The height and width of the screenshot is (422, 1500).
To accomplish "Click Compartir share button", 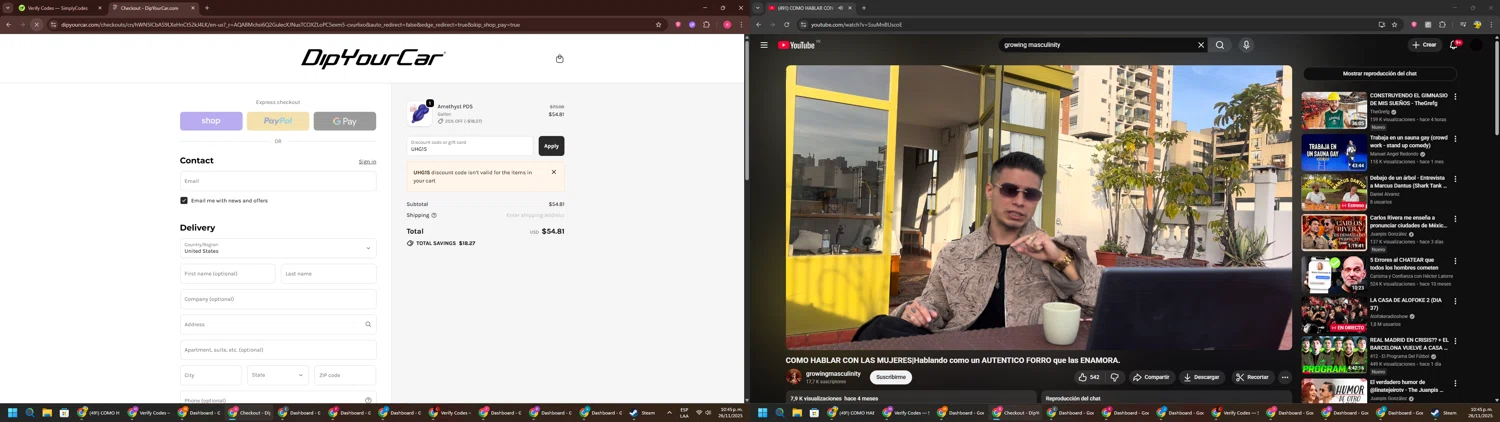I will (x=1151, y=377).
